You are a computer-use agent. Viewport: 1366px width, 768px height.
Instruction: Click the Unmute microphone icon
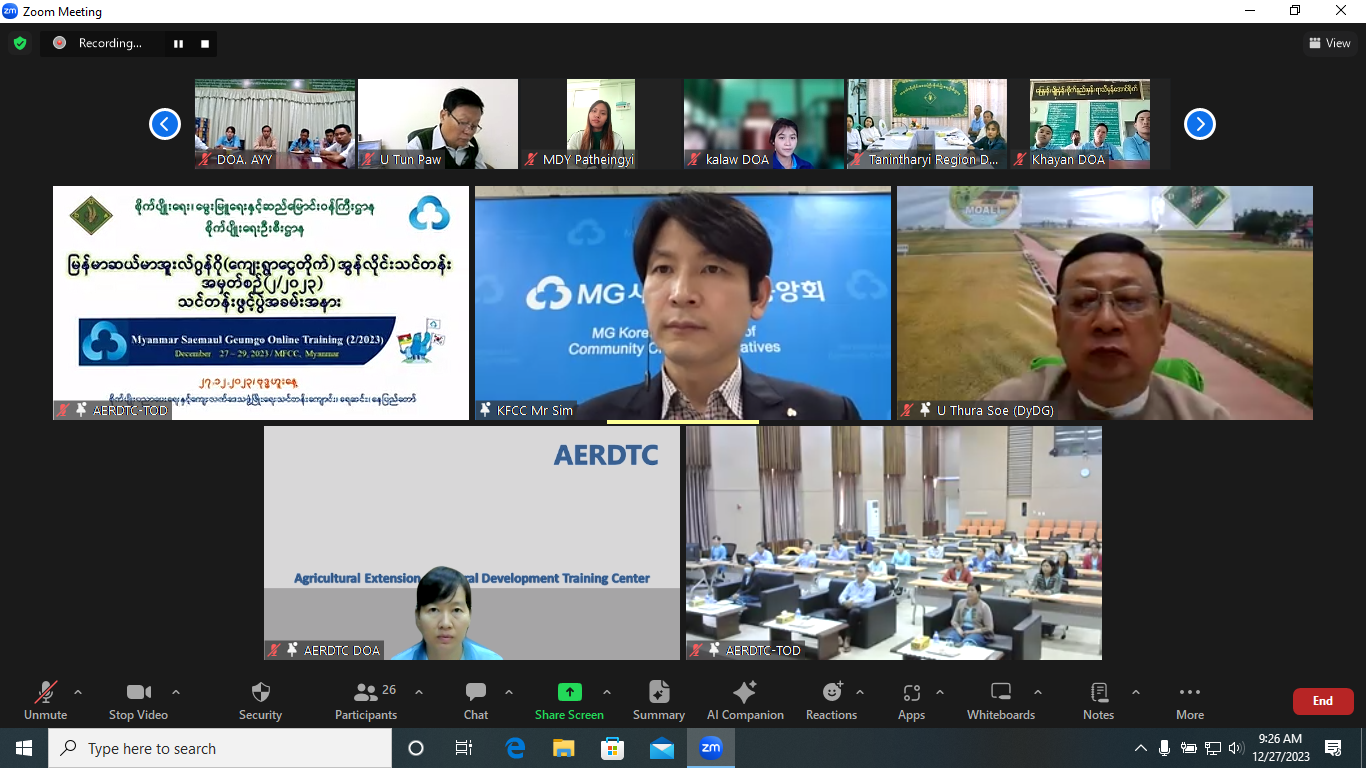click(46, 692)
